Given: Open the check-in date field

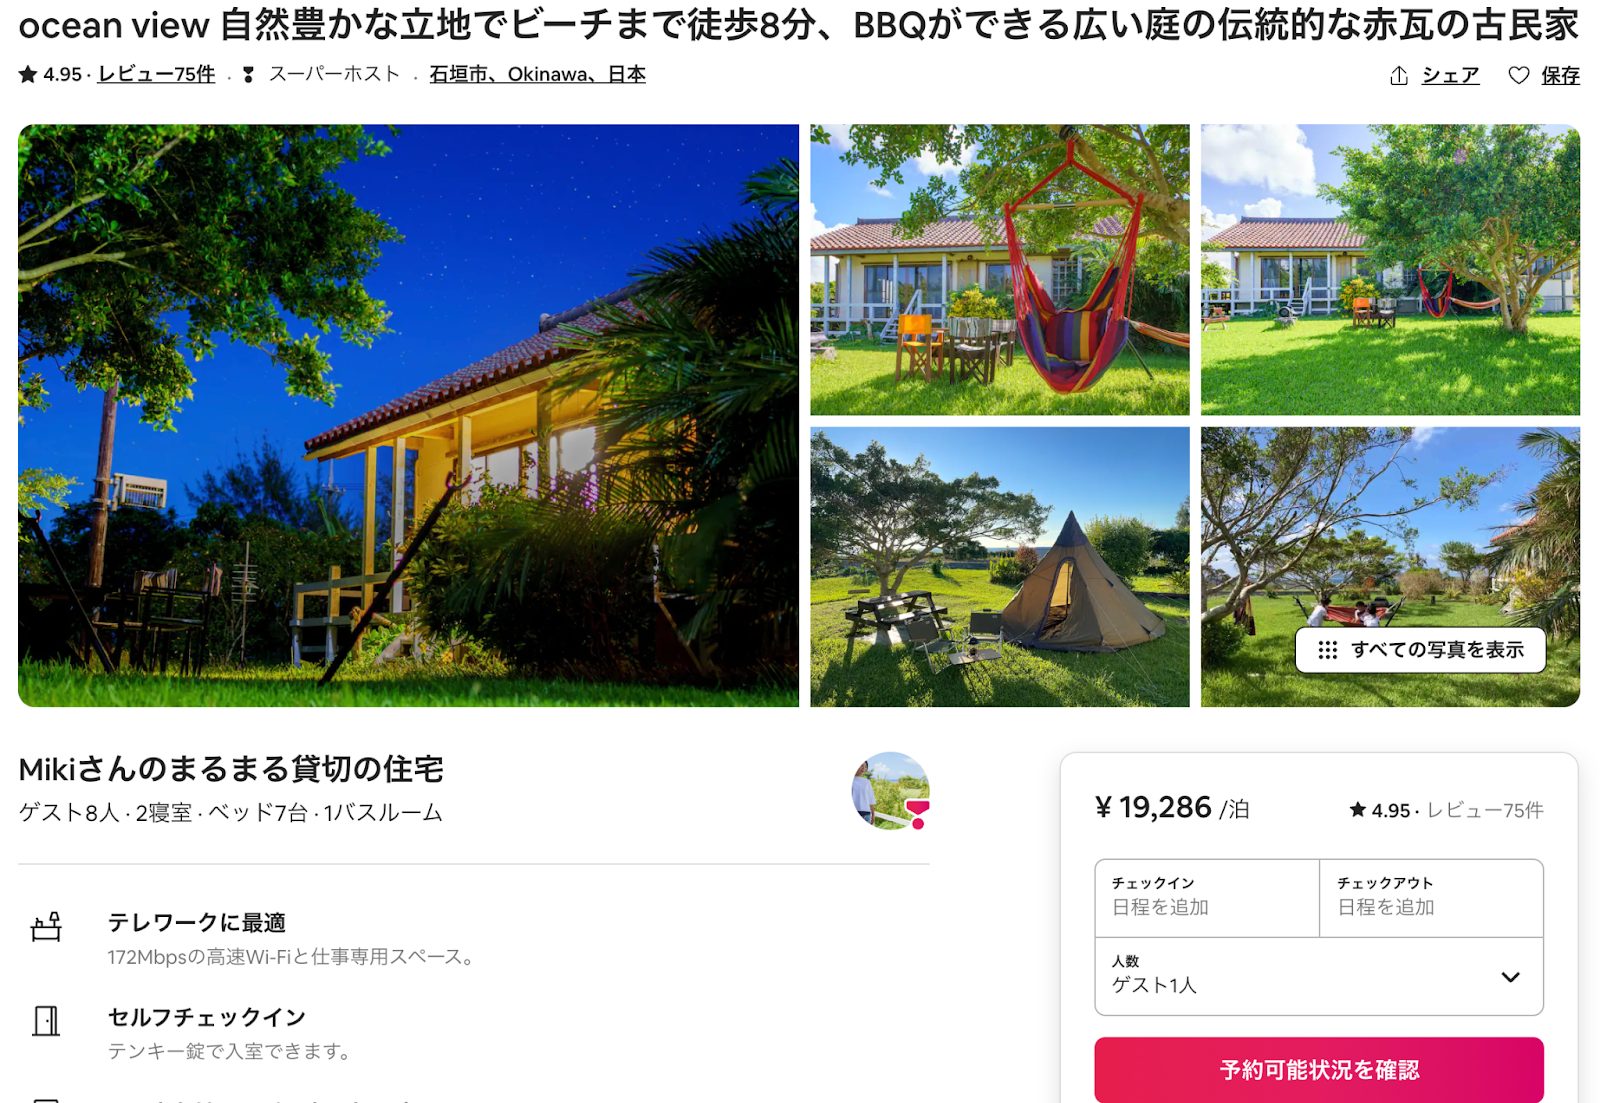Looking at the screenshot, I should coord(1207,898).
